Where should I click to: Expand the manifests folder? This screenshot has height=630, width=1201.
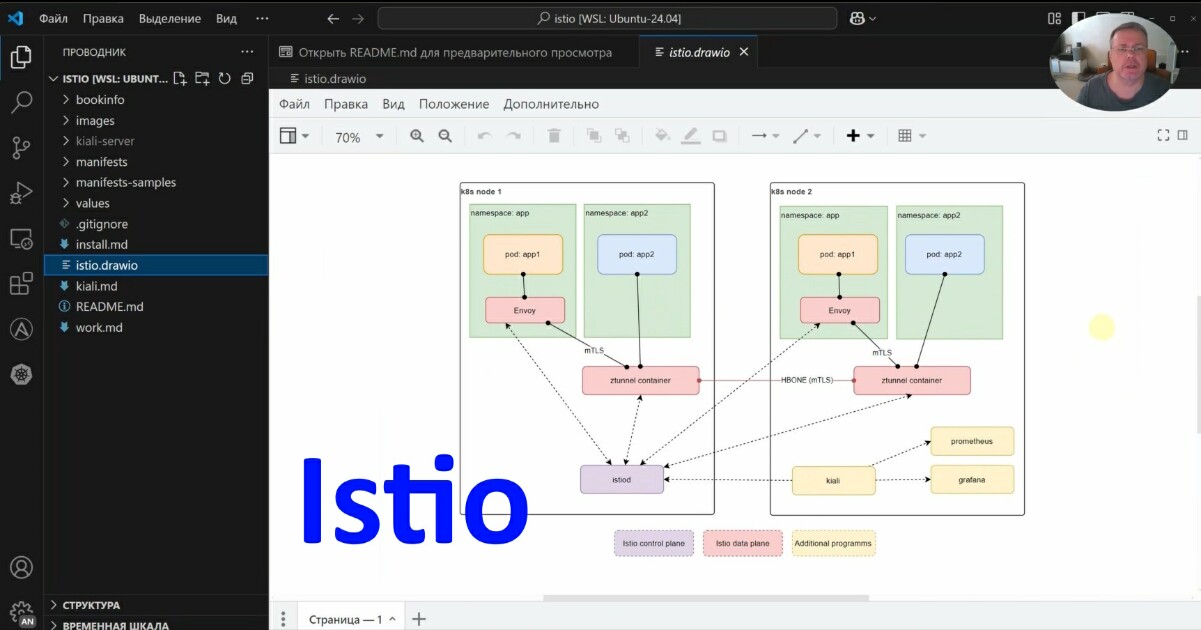point(101,162)
